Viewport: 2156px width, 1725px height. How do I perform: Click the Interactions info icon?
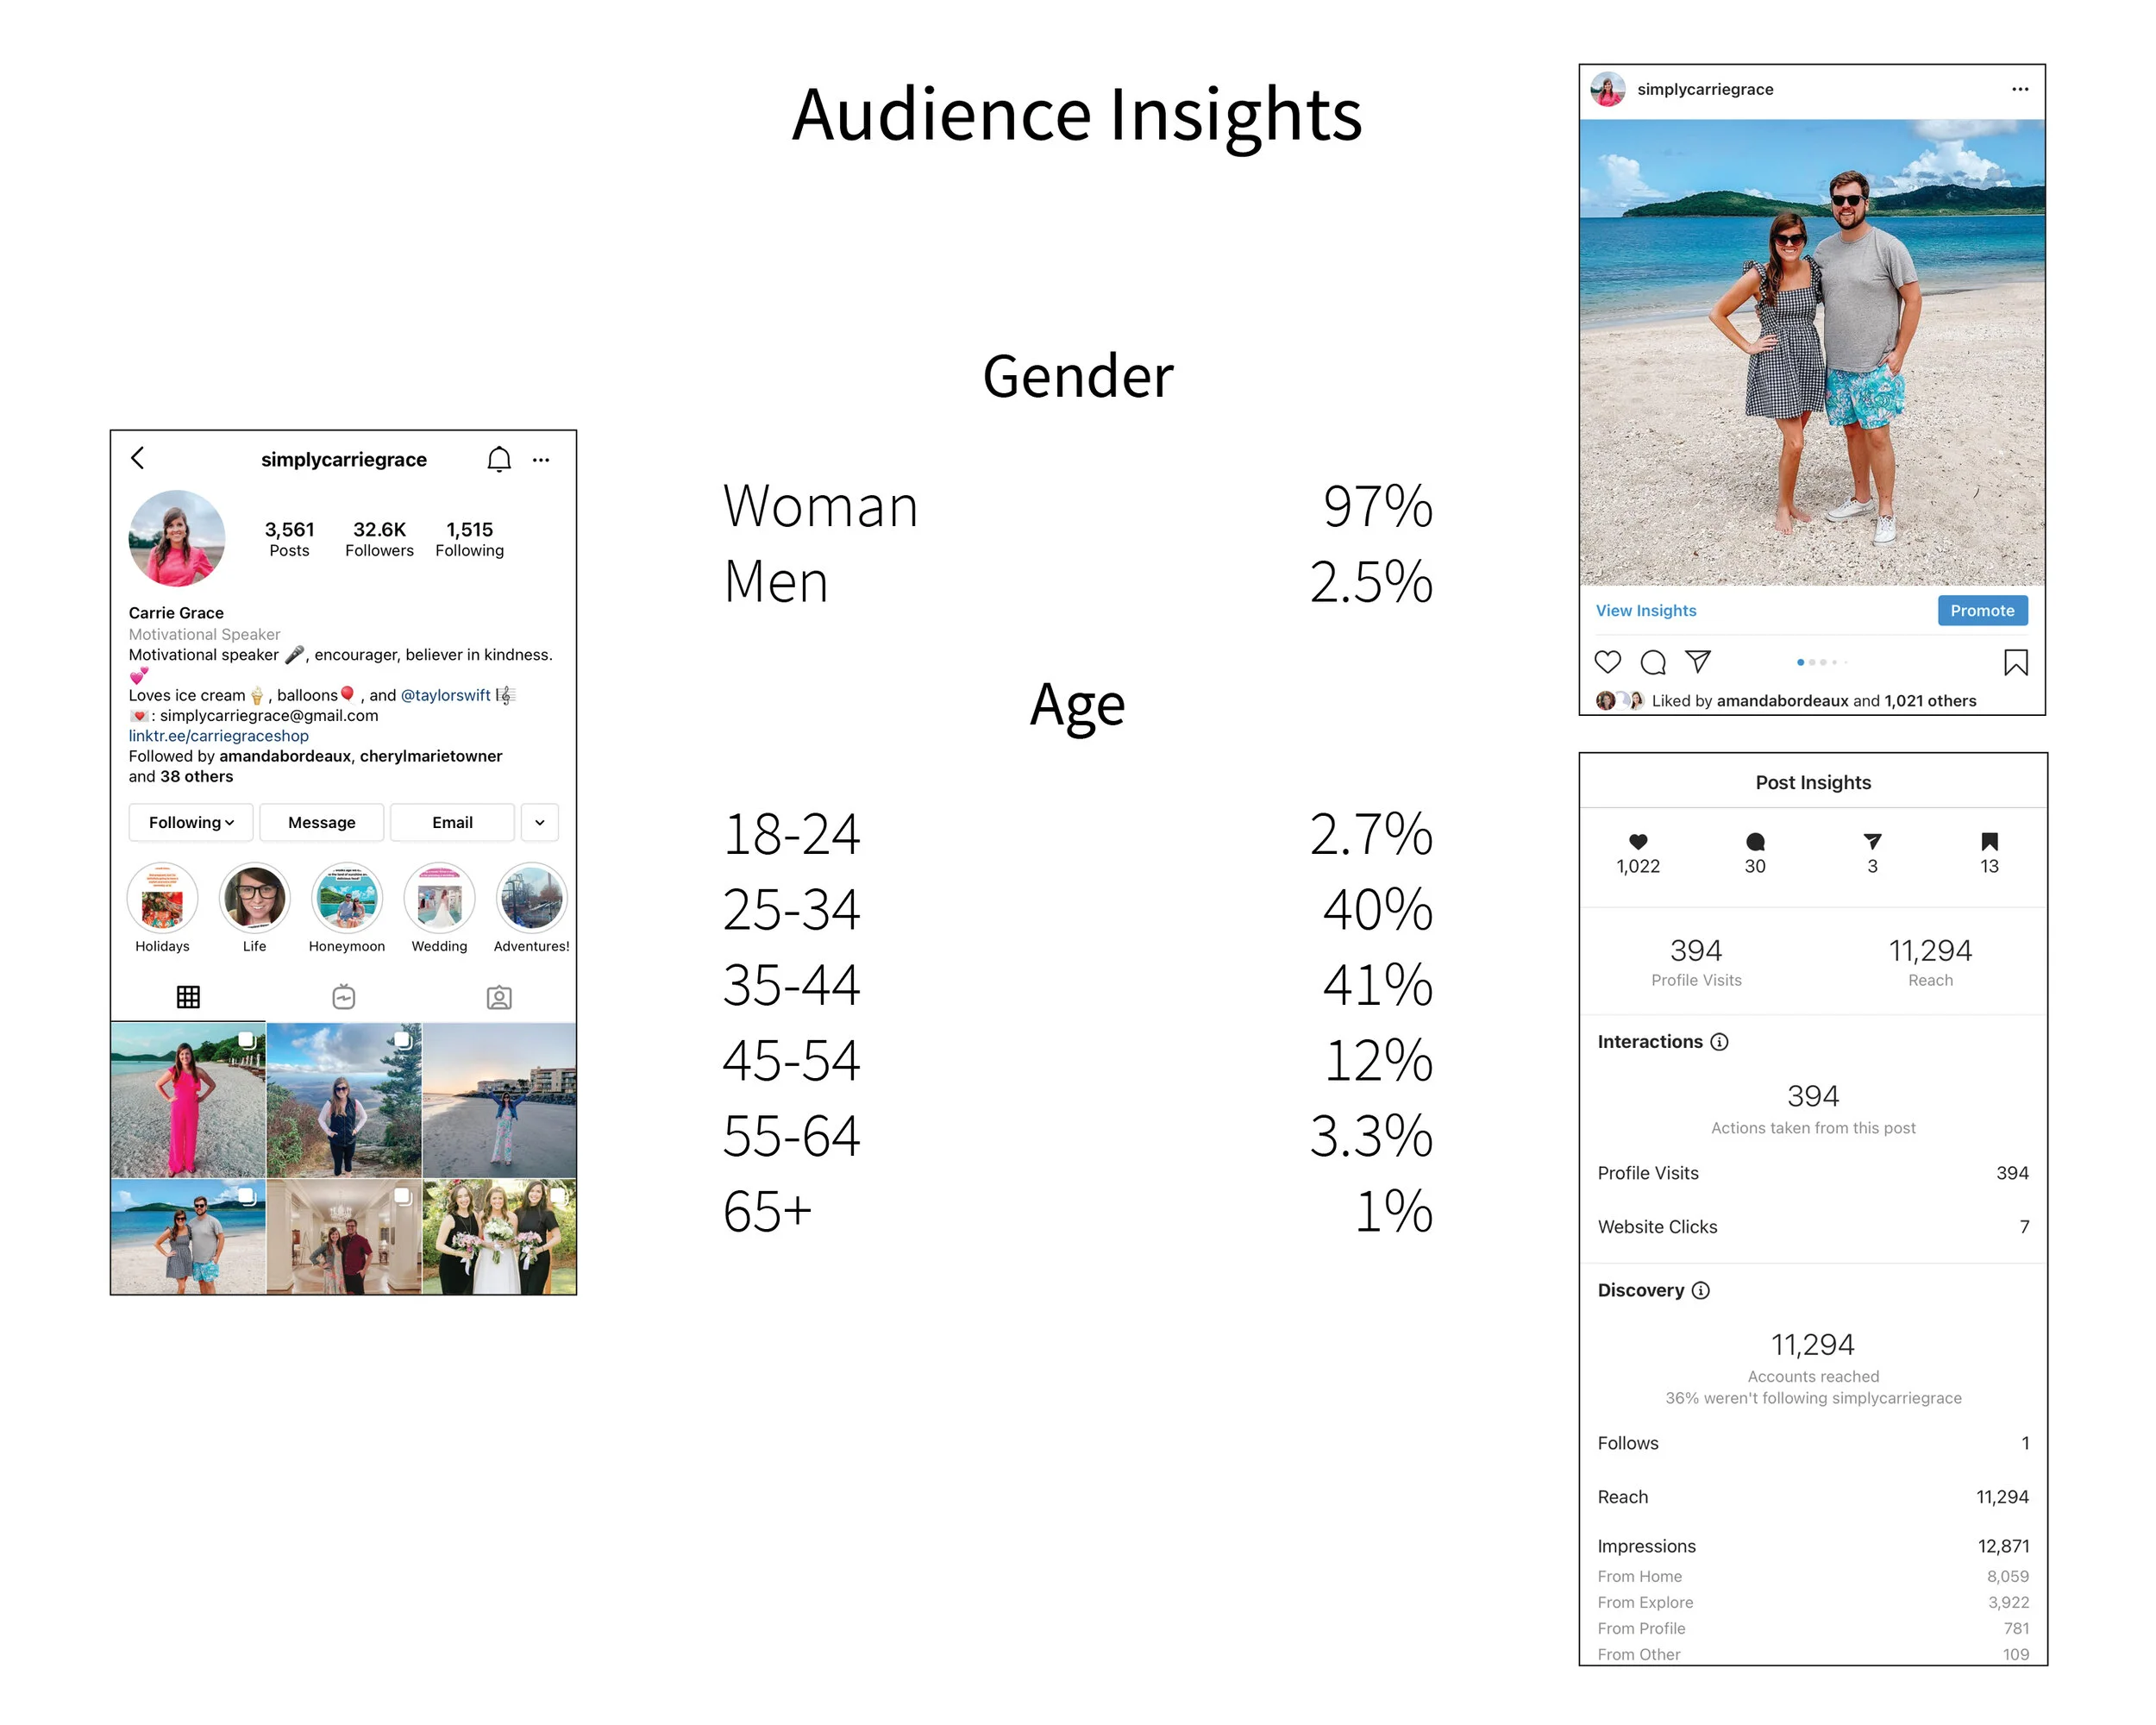[x=1719, y=1042]
